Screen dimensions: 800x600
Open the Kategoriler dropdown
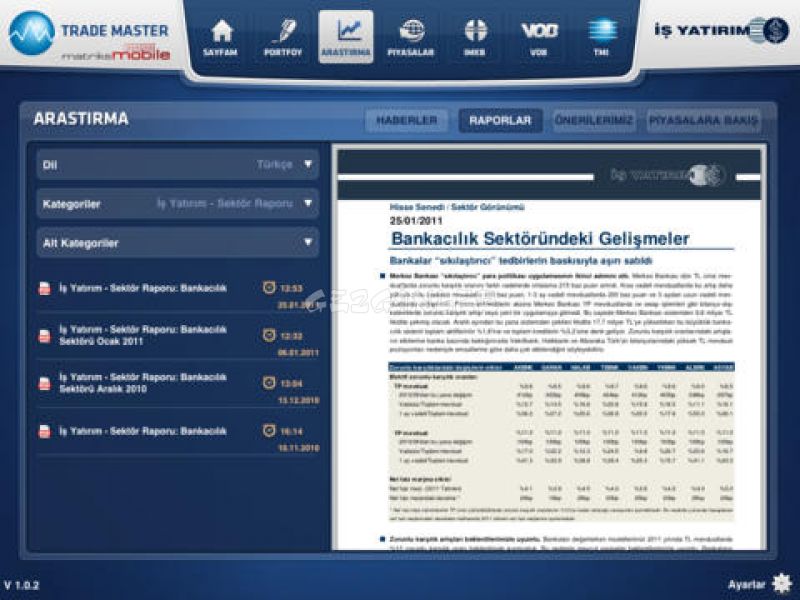[178, 204]
